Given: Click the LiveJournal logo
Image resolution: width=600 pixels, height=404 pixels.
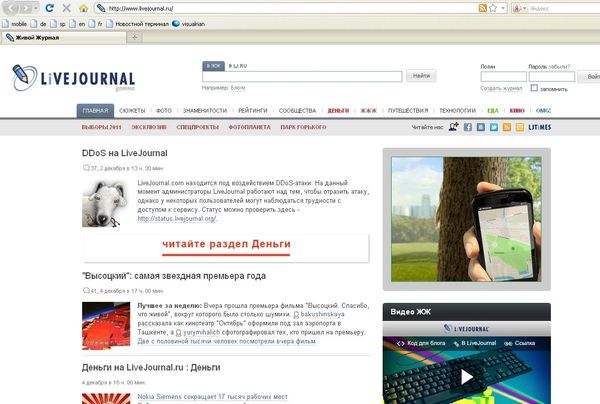Looking at the screenshot, I should click(73, 78).
